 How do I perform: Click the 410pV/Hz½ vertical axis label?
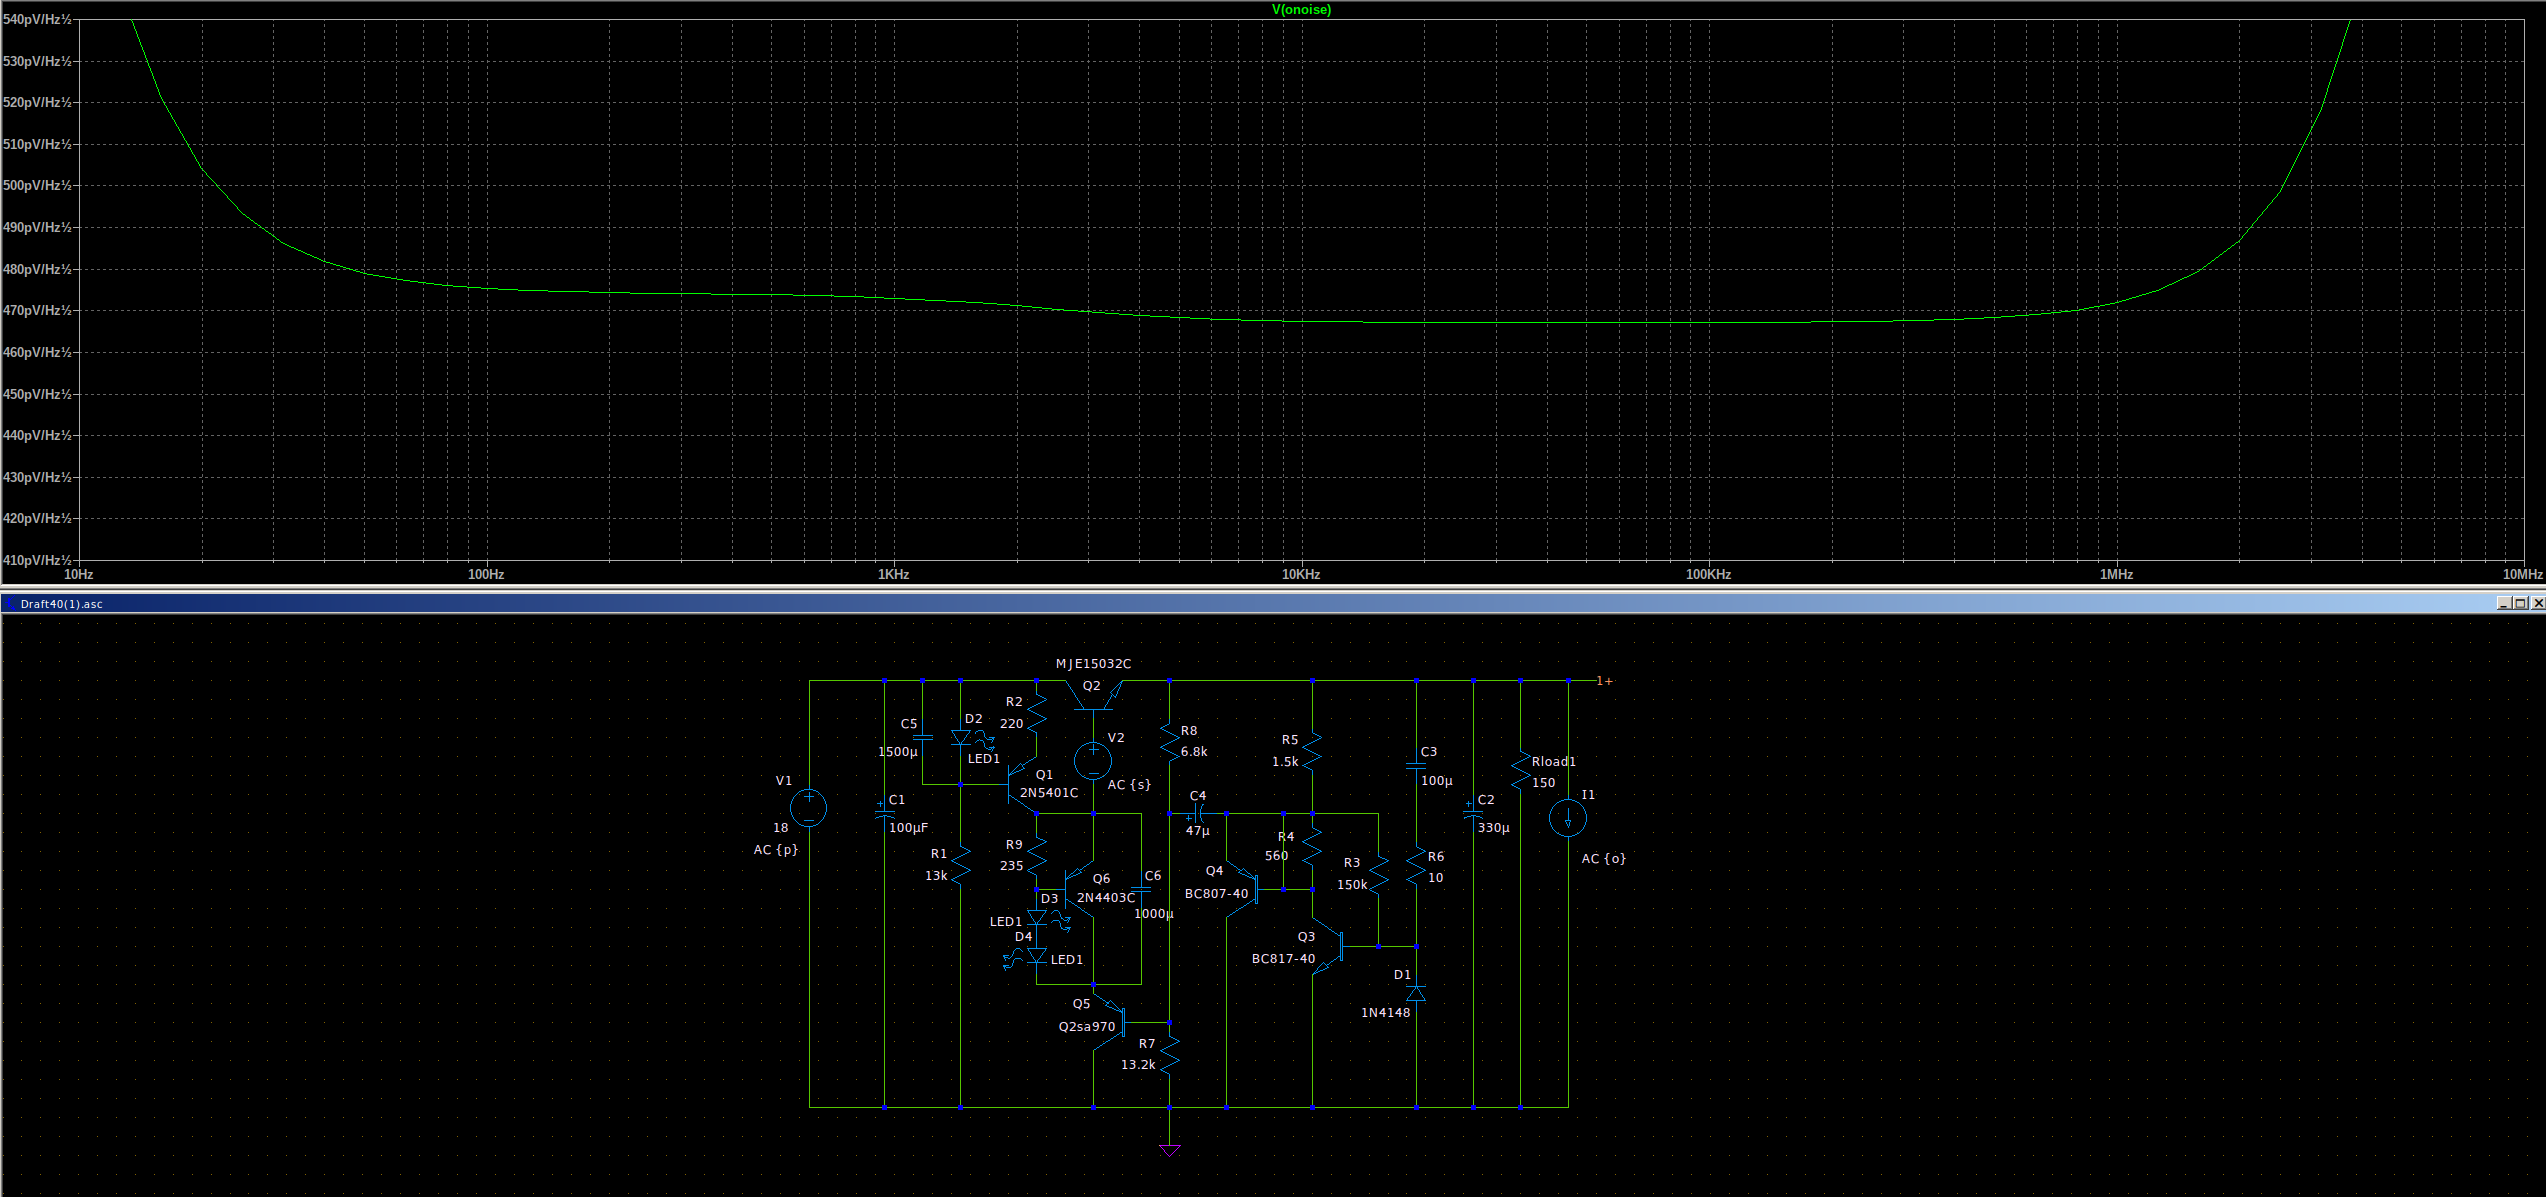pyautogui.click(x=37, y=560)
